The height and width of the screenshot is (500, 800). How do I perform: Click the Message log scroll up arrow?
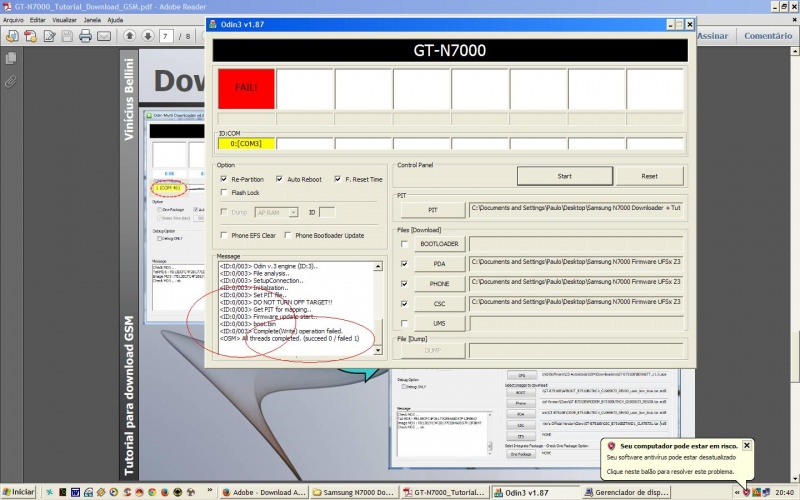point(378,266)
